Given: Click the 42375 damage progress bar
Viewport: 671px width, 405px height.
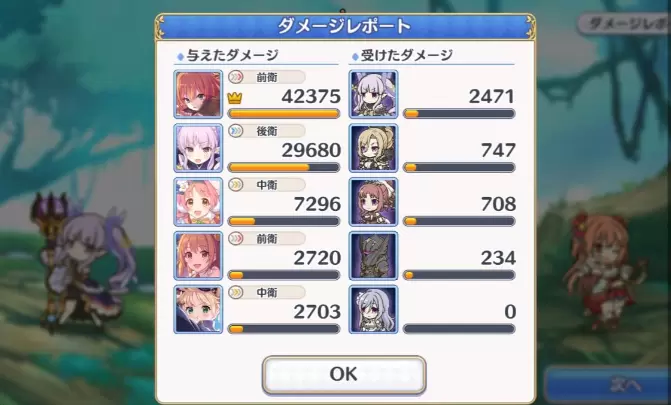Looking at the screenshot, I should click(284, 113).
